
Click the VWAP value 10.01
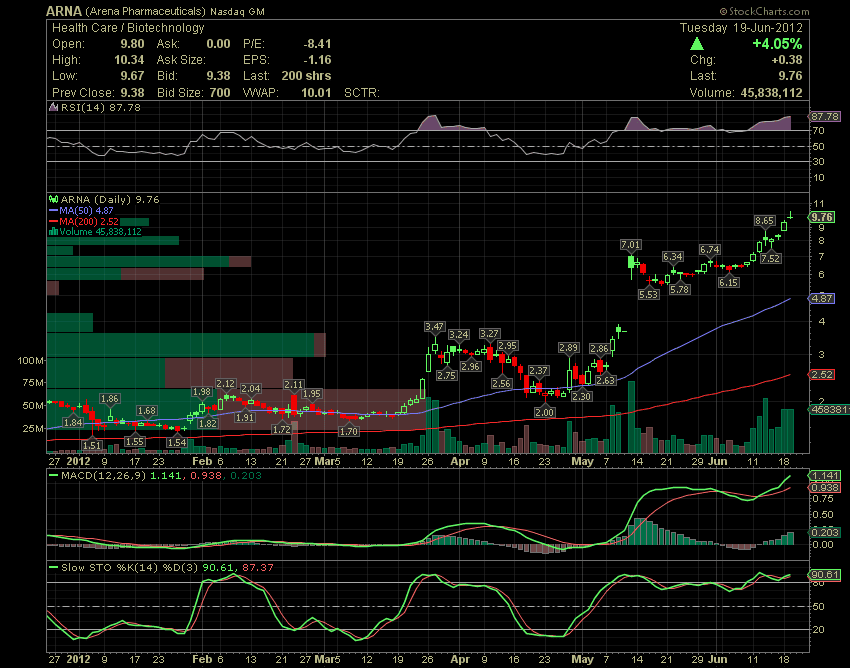click(316, 93)
